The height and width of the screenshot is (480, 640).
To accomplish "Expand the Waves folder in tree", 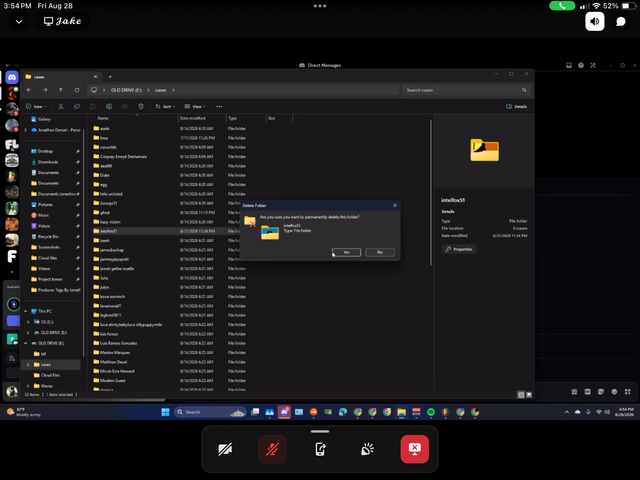I will (x=28, y=386).
